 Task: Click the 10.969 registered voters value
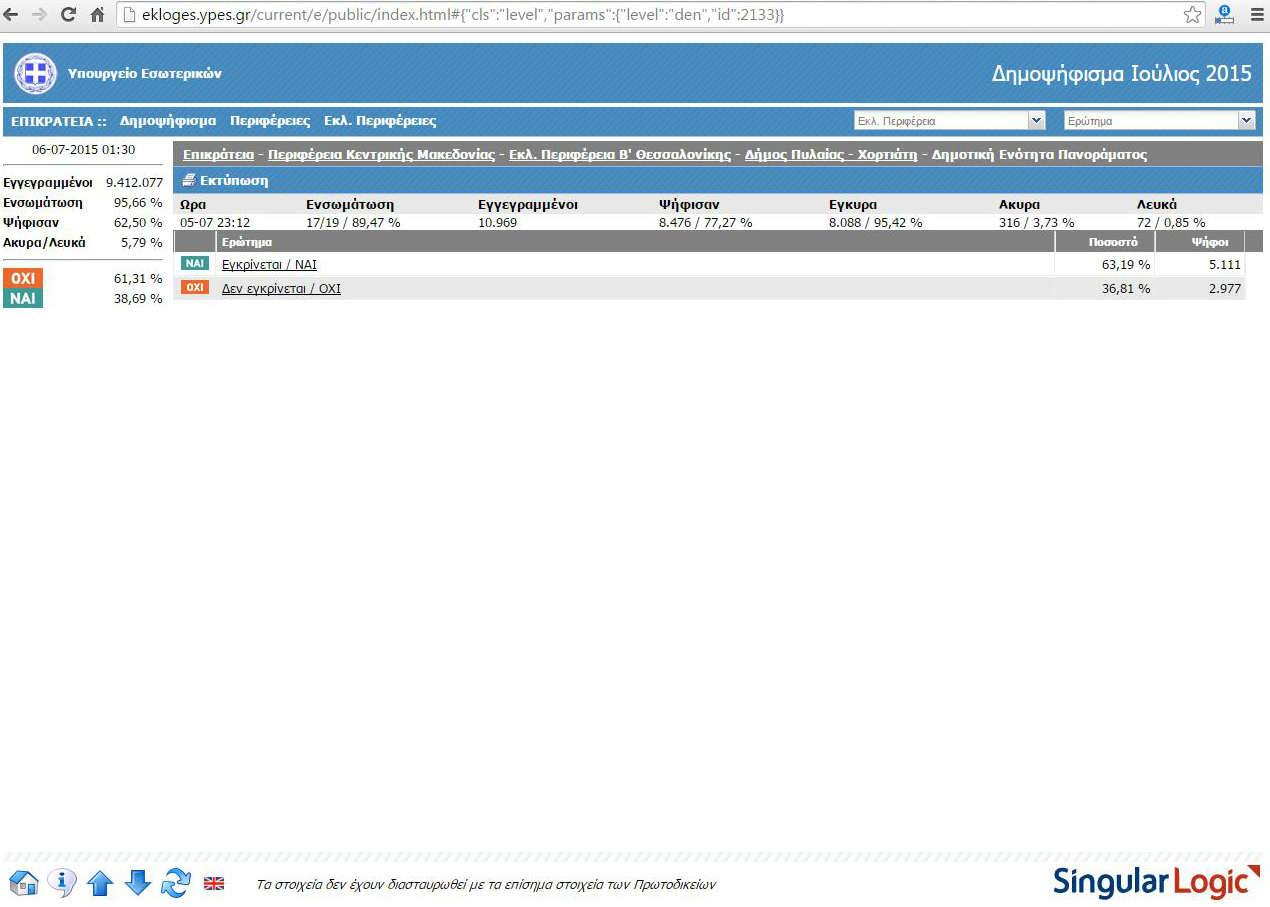[x=498, y=222]
